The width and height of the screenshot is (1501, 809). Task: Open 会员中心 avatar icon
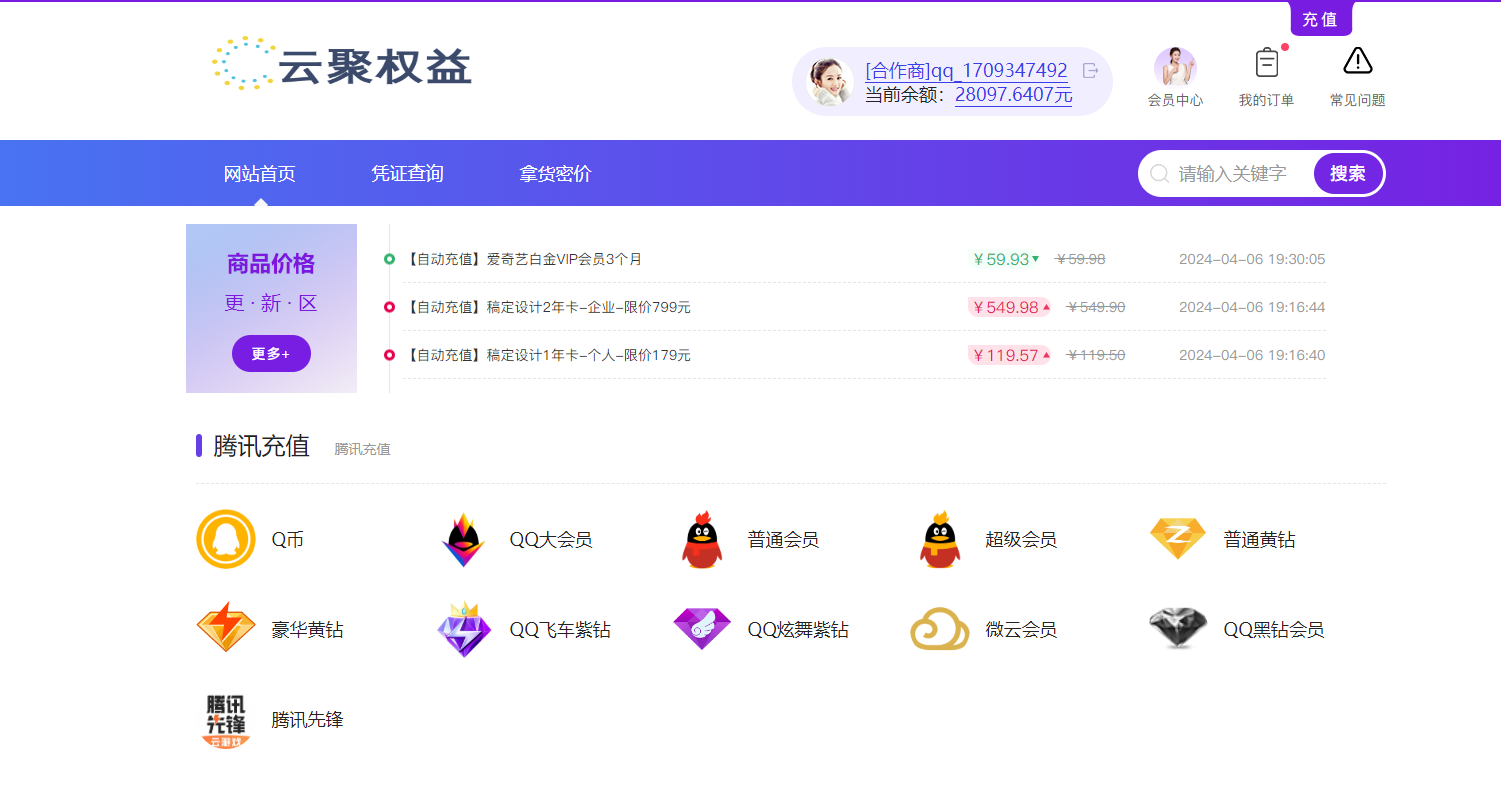tap(1176, 63)
